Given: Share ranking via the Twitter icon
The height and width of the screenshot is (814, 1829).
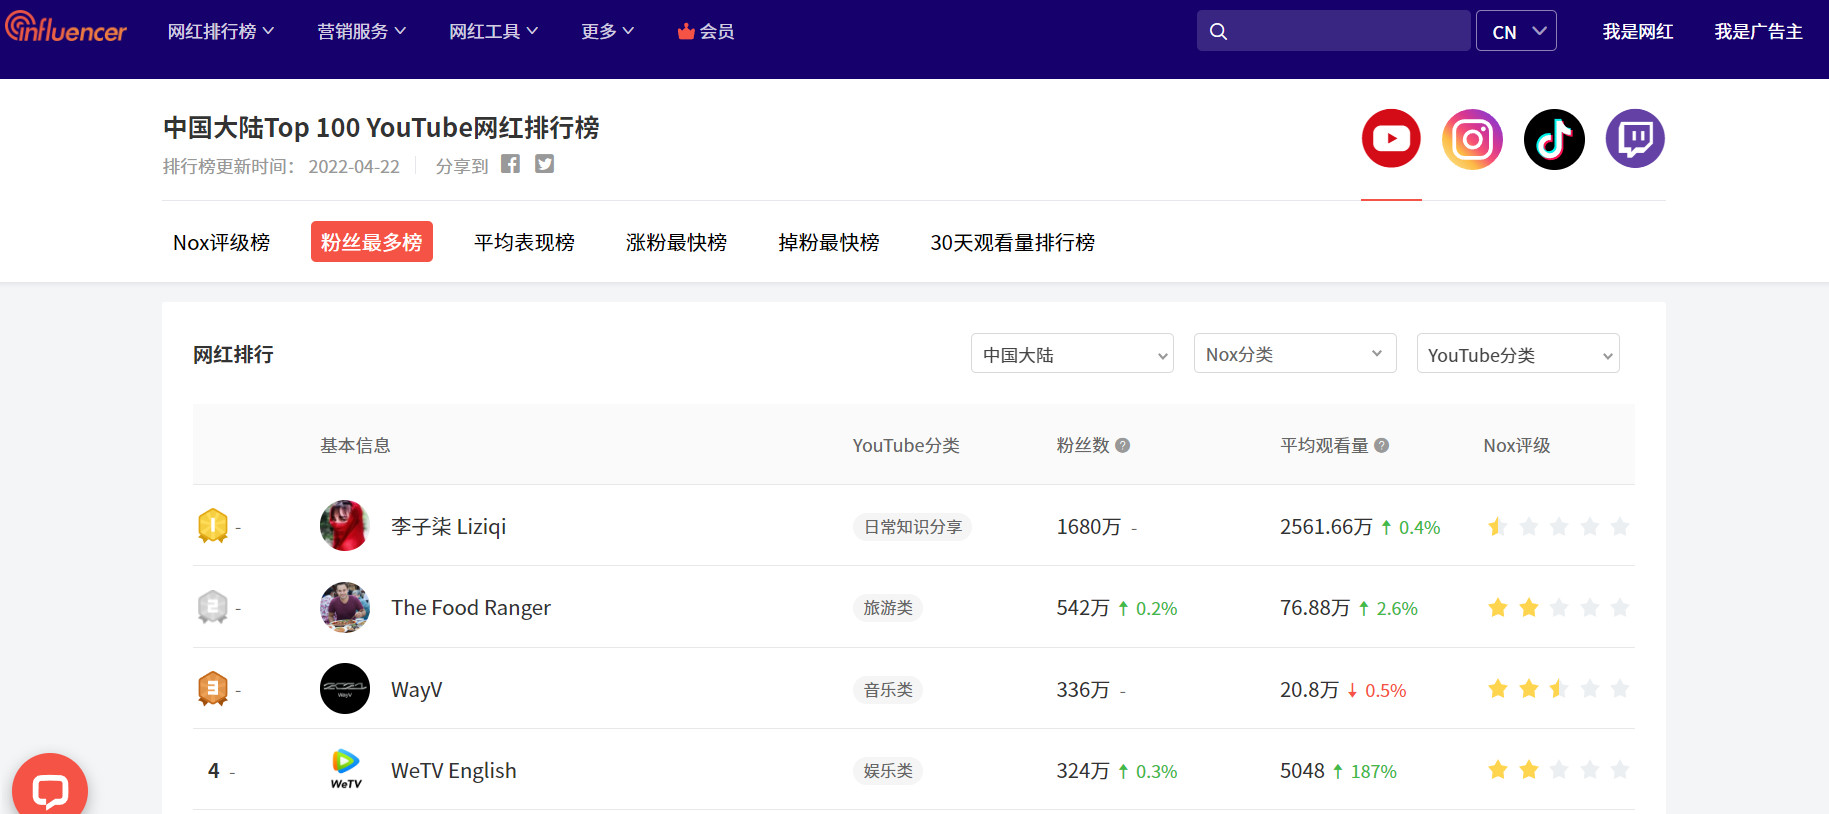Looking at the screenshot, I should coord(544,165).
